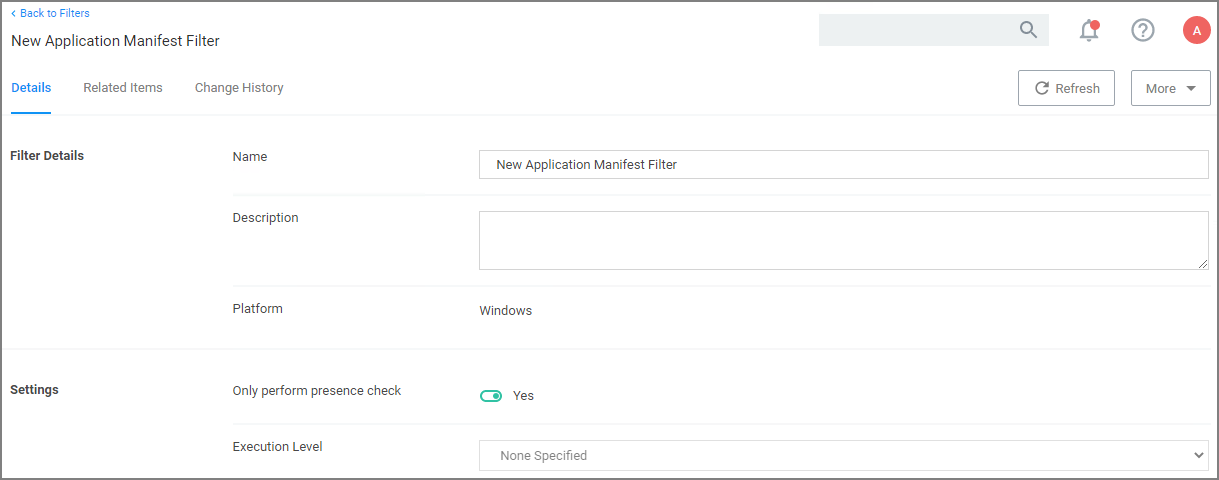Click the Filter Details section heading
The image size is (1219, 480).
(47, 156)
